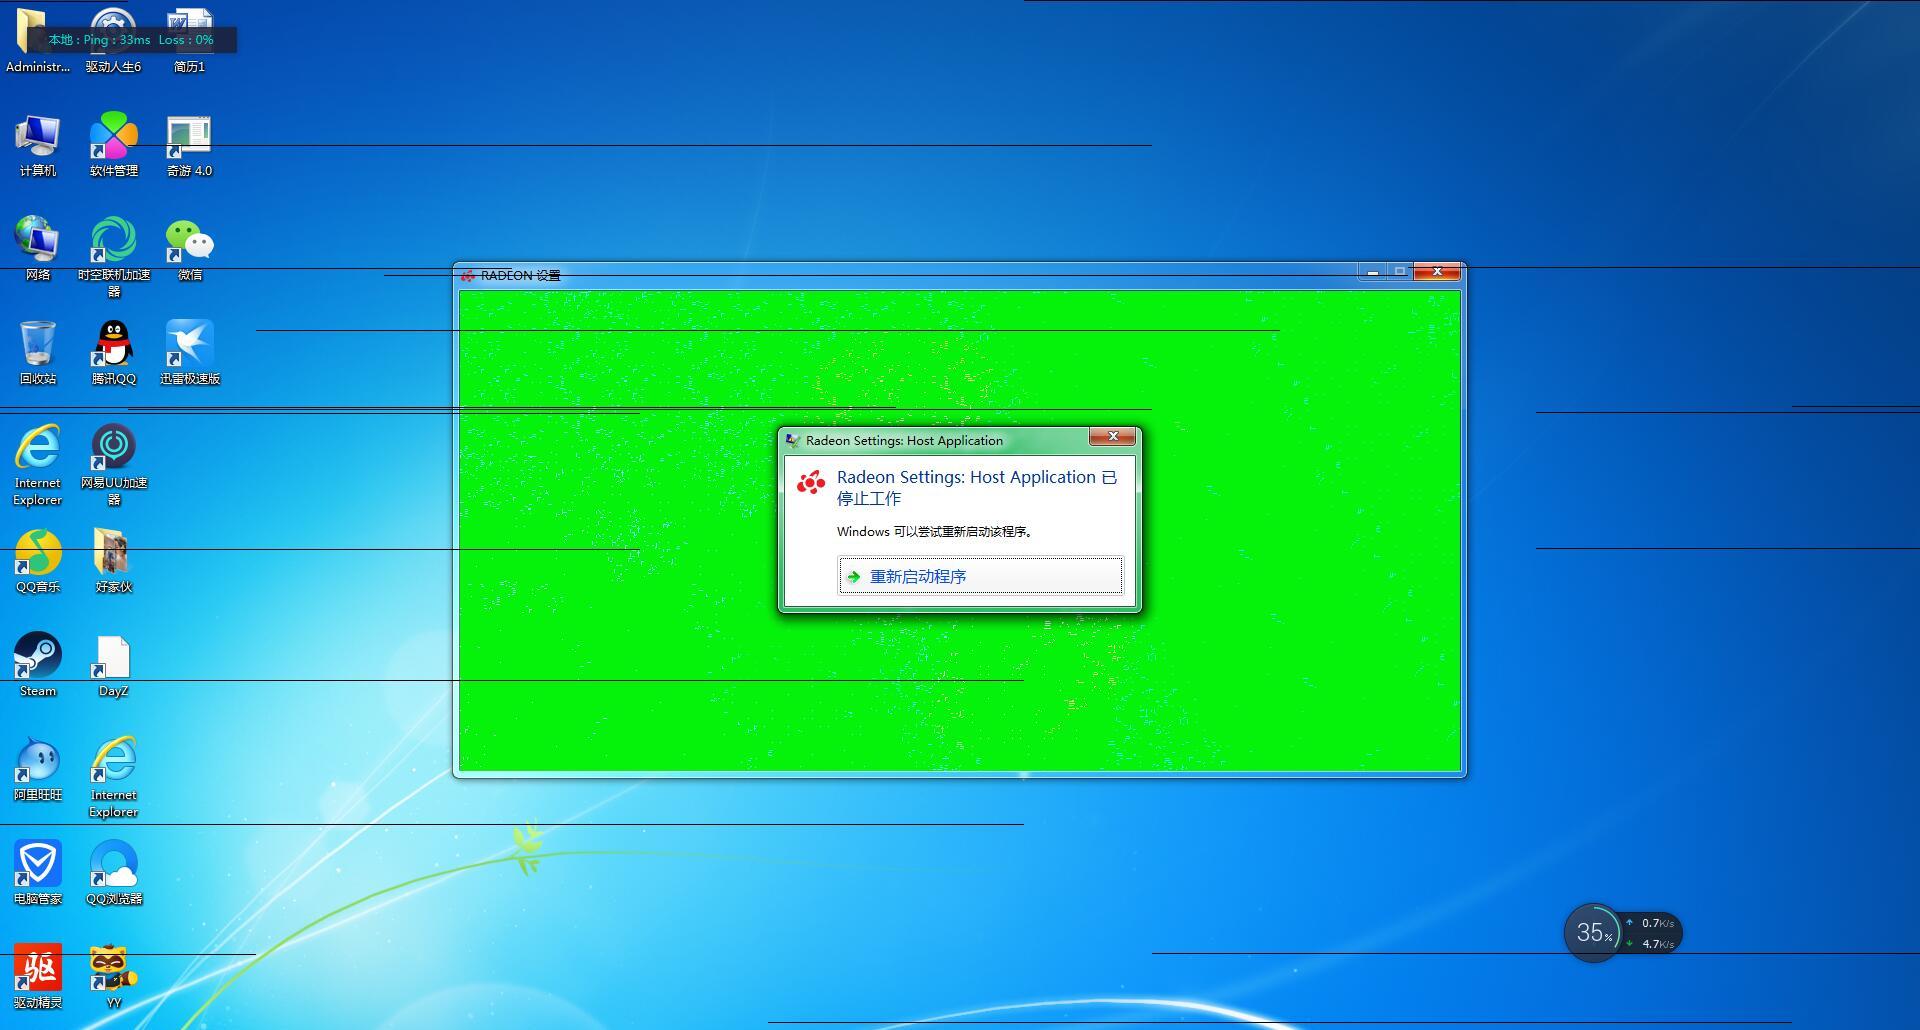
Task: Click the RADEON 设置 window title bar icon
Action: [x=467, y=275]
